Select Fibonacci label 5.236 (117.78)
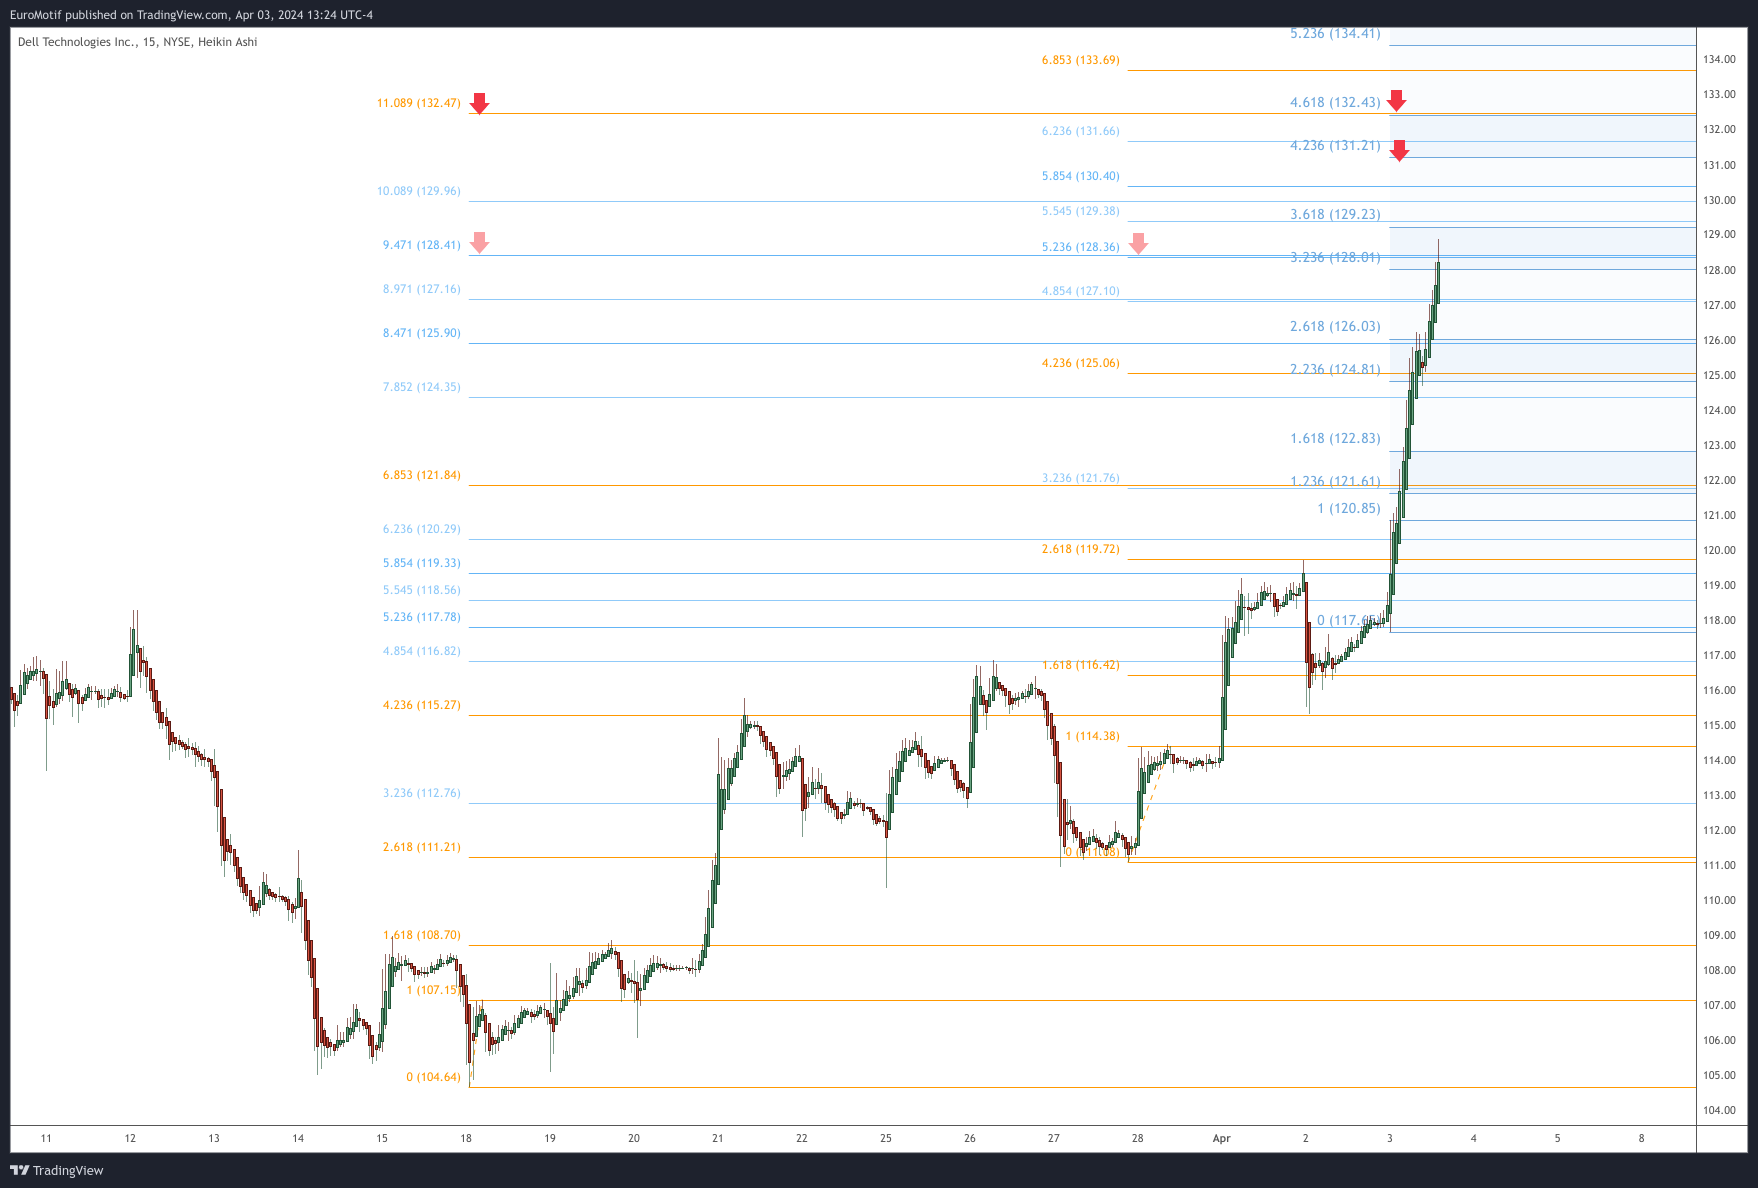 tap(422, 617)
